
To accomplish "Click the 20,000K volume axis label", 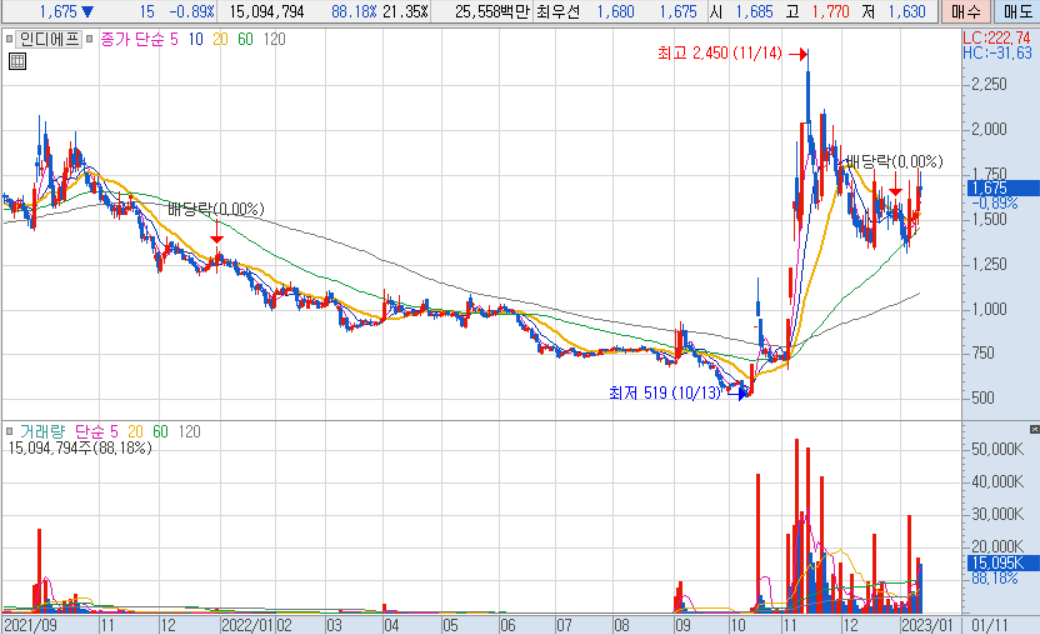I will pos(998,546).
